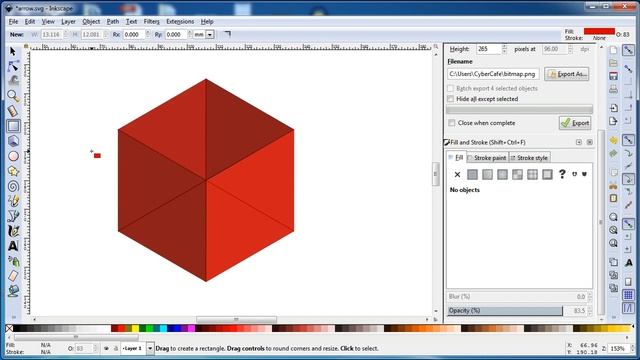
Task: Select the Text tool in toolbox
Action: (13, 246)
